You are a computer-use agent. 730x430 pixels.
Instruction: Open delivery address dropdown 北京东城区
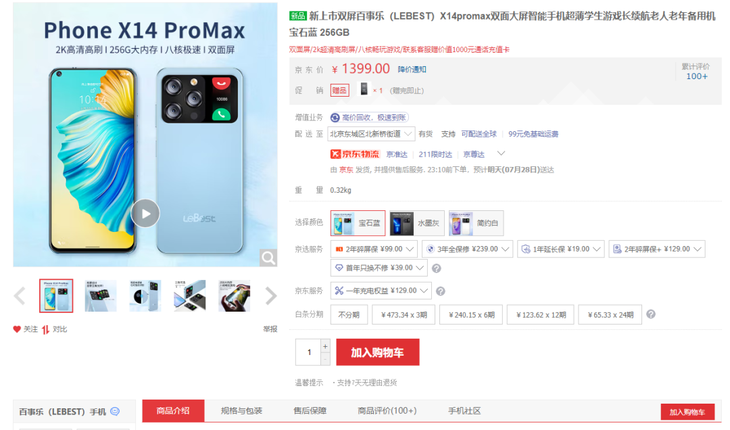point(371,134)
